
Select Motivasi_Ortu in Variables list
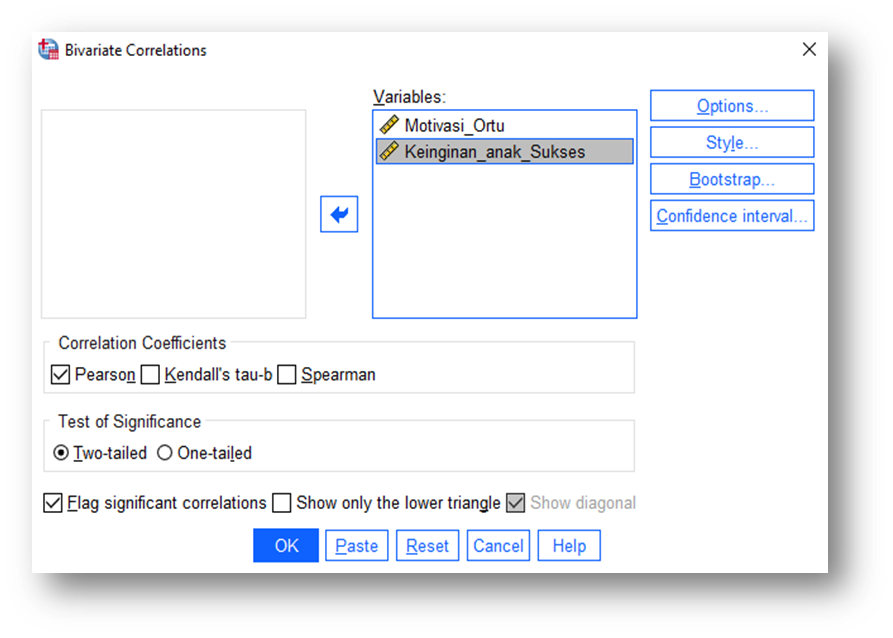[505, 125]
